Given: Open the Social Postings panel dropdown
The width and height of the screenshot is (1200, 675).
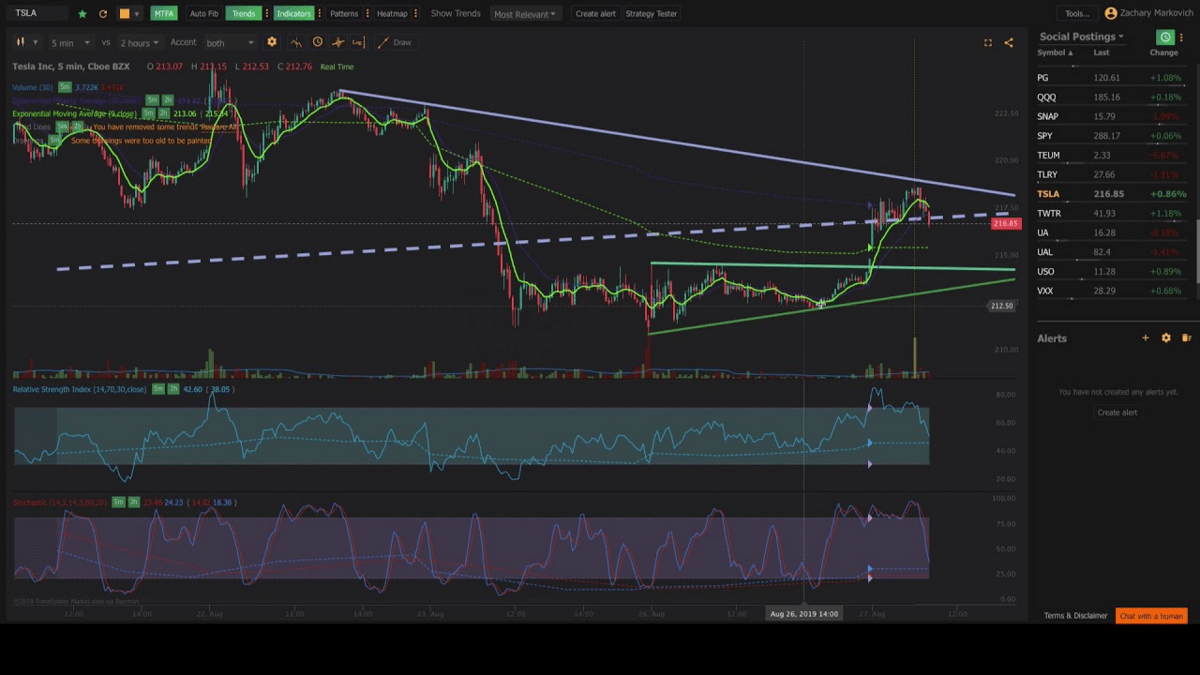Looking at the screenshot, I should (1081, 36).
